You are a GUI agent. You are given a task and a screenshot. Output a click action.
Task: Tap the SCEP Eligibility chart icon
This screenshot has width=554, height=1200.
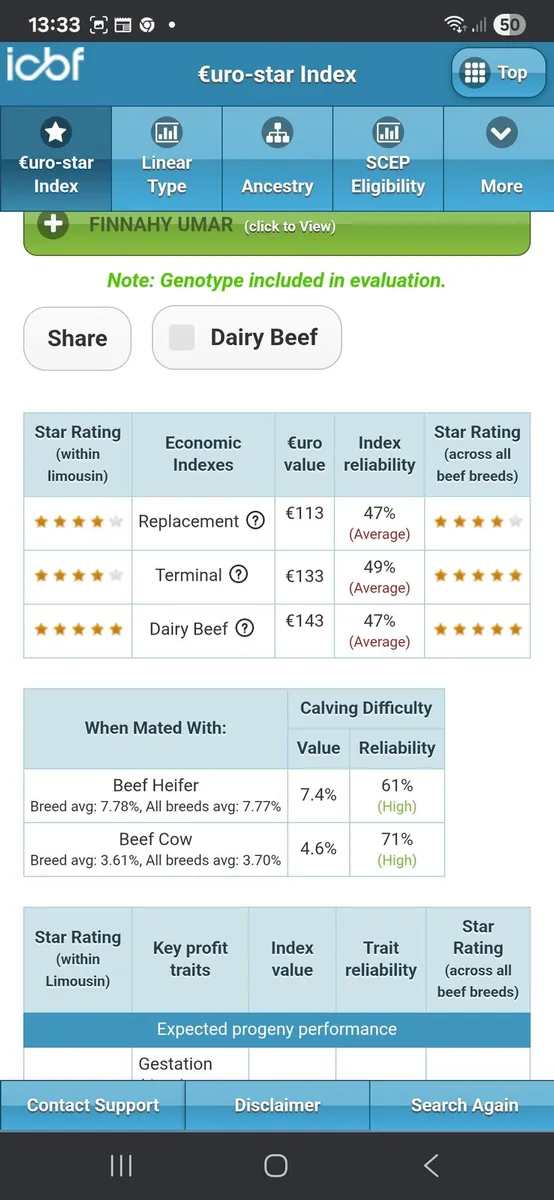388,132
